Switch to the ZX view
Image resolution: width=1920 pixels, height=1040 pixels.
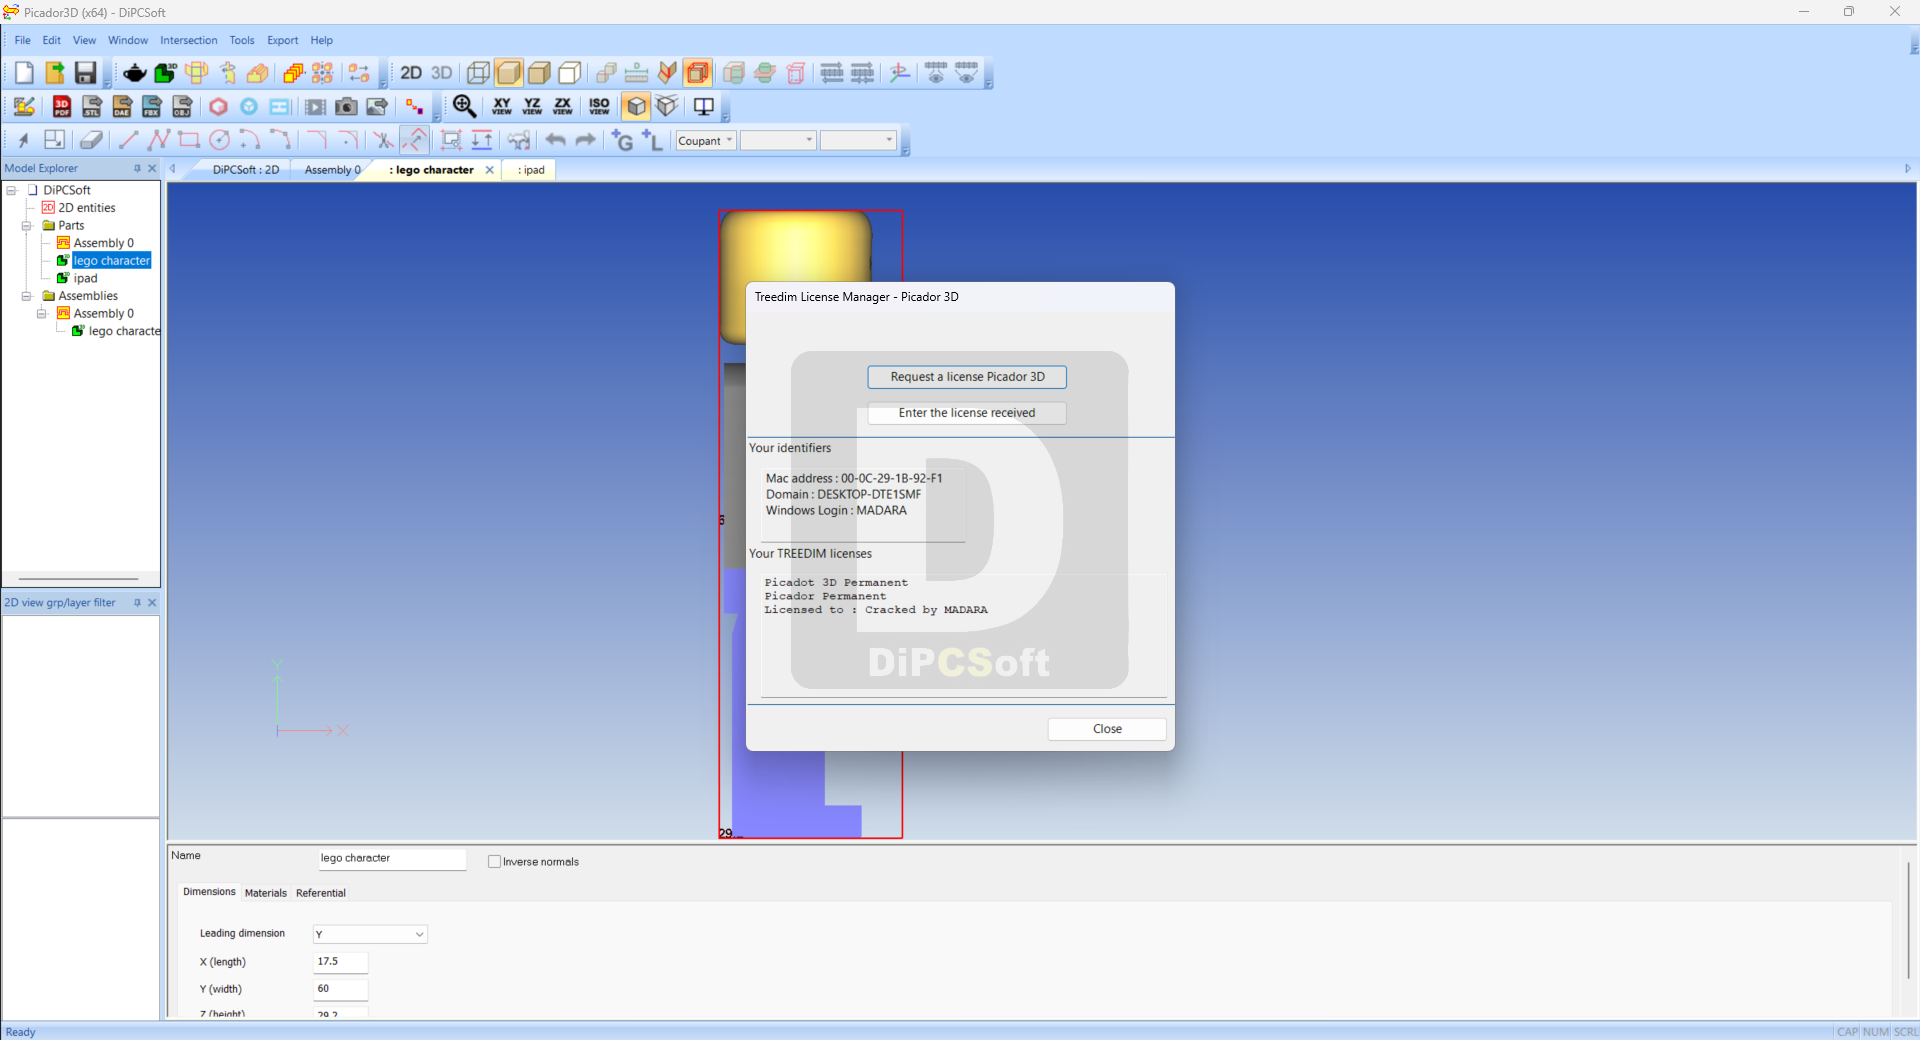(x=563, y=106)
